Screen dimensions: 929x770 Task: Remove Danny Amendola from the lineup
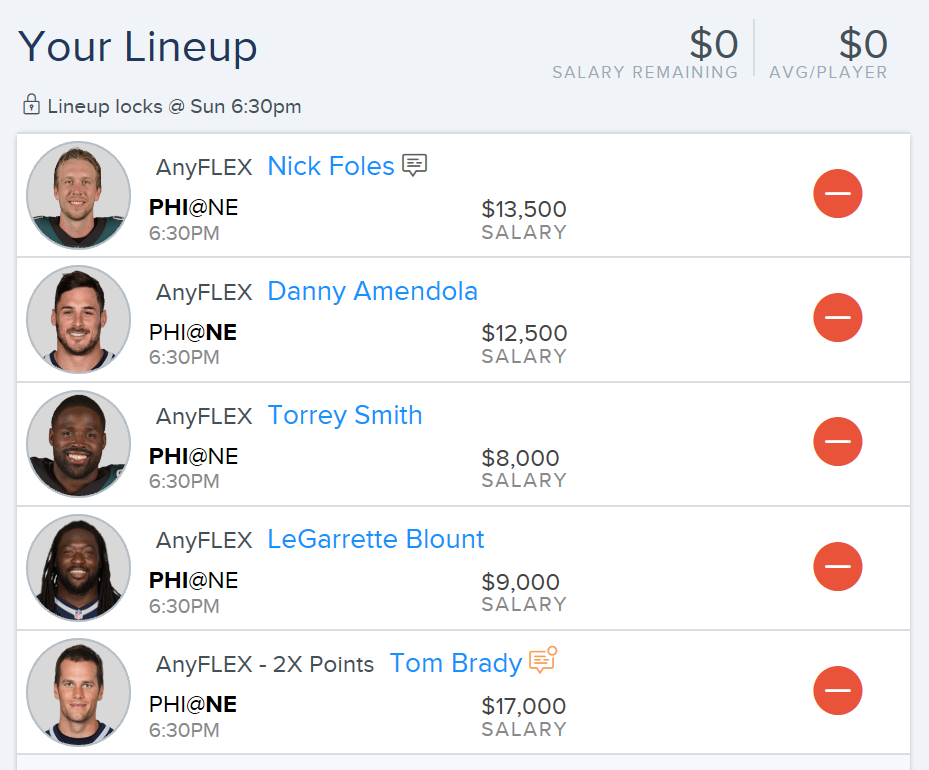[x=837, y=317]
